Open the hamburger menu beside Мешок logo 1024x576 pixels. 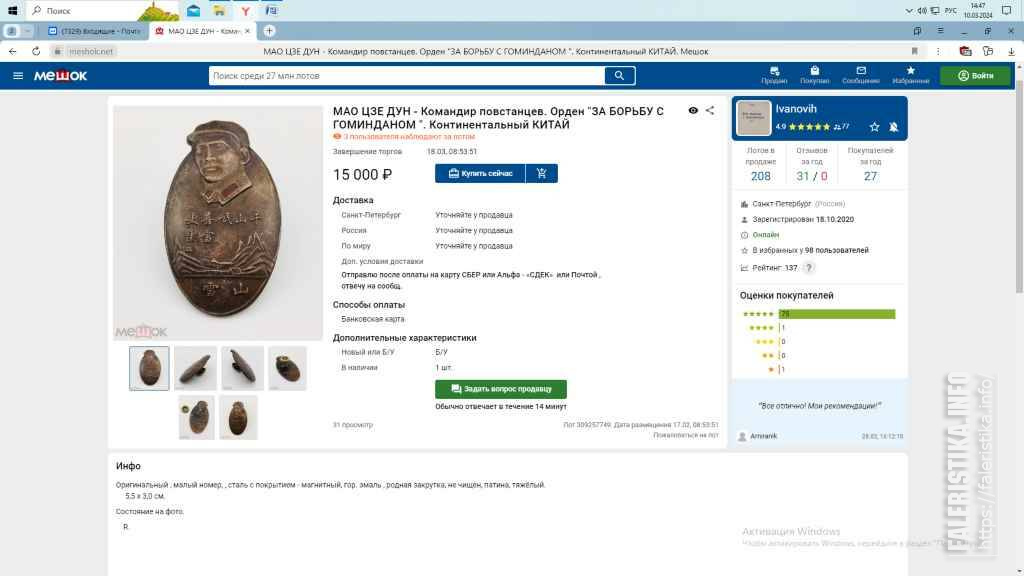pyautogui.click(x=18, y=76)
